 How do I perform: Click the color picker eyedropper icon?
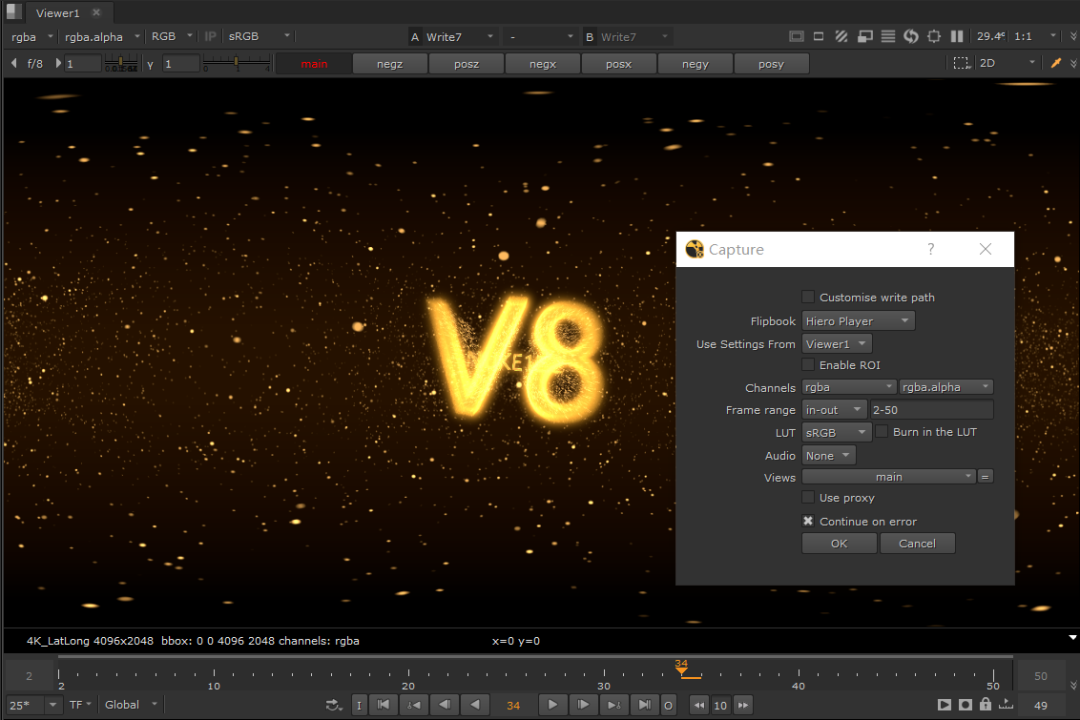[1056, 63]
